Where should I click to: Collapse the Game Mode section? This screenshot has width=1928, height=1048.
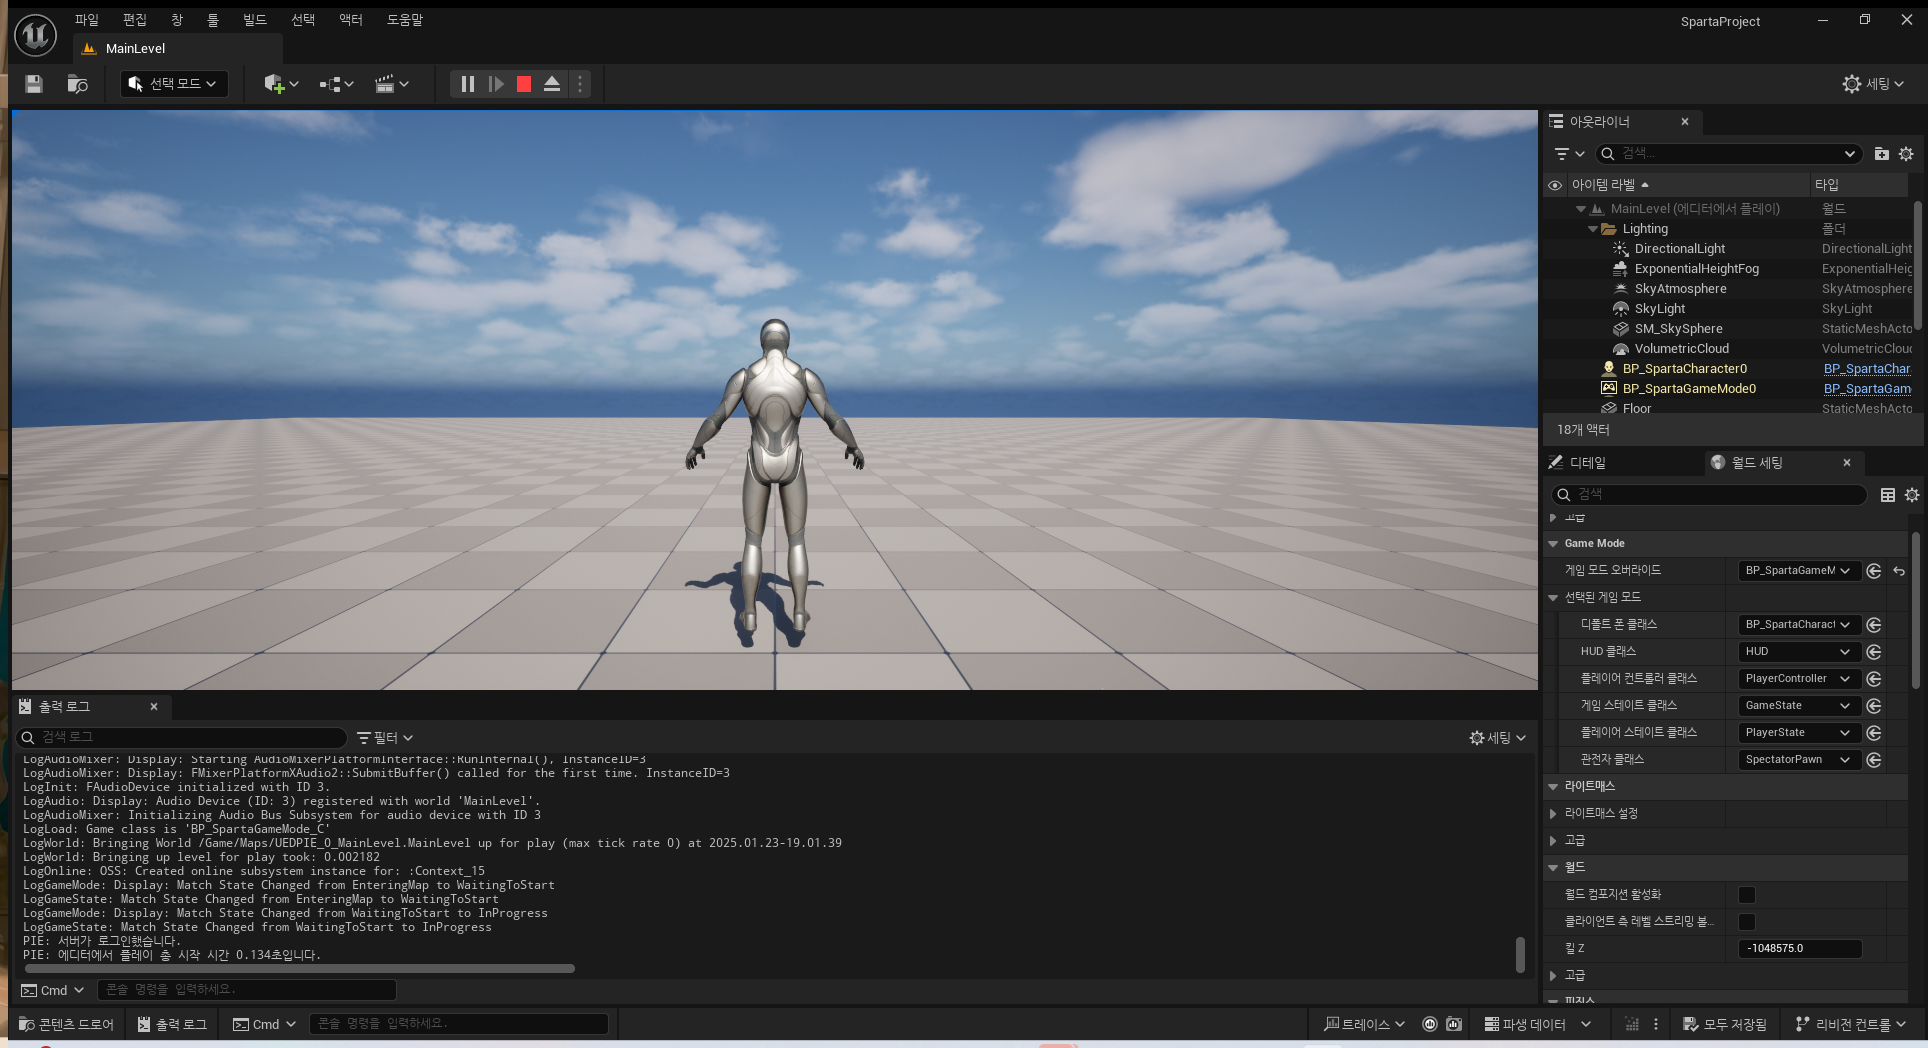point(1553,544)
